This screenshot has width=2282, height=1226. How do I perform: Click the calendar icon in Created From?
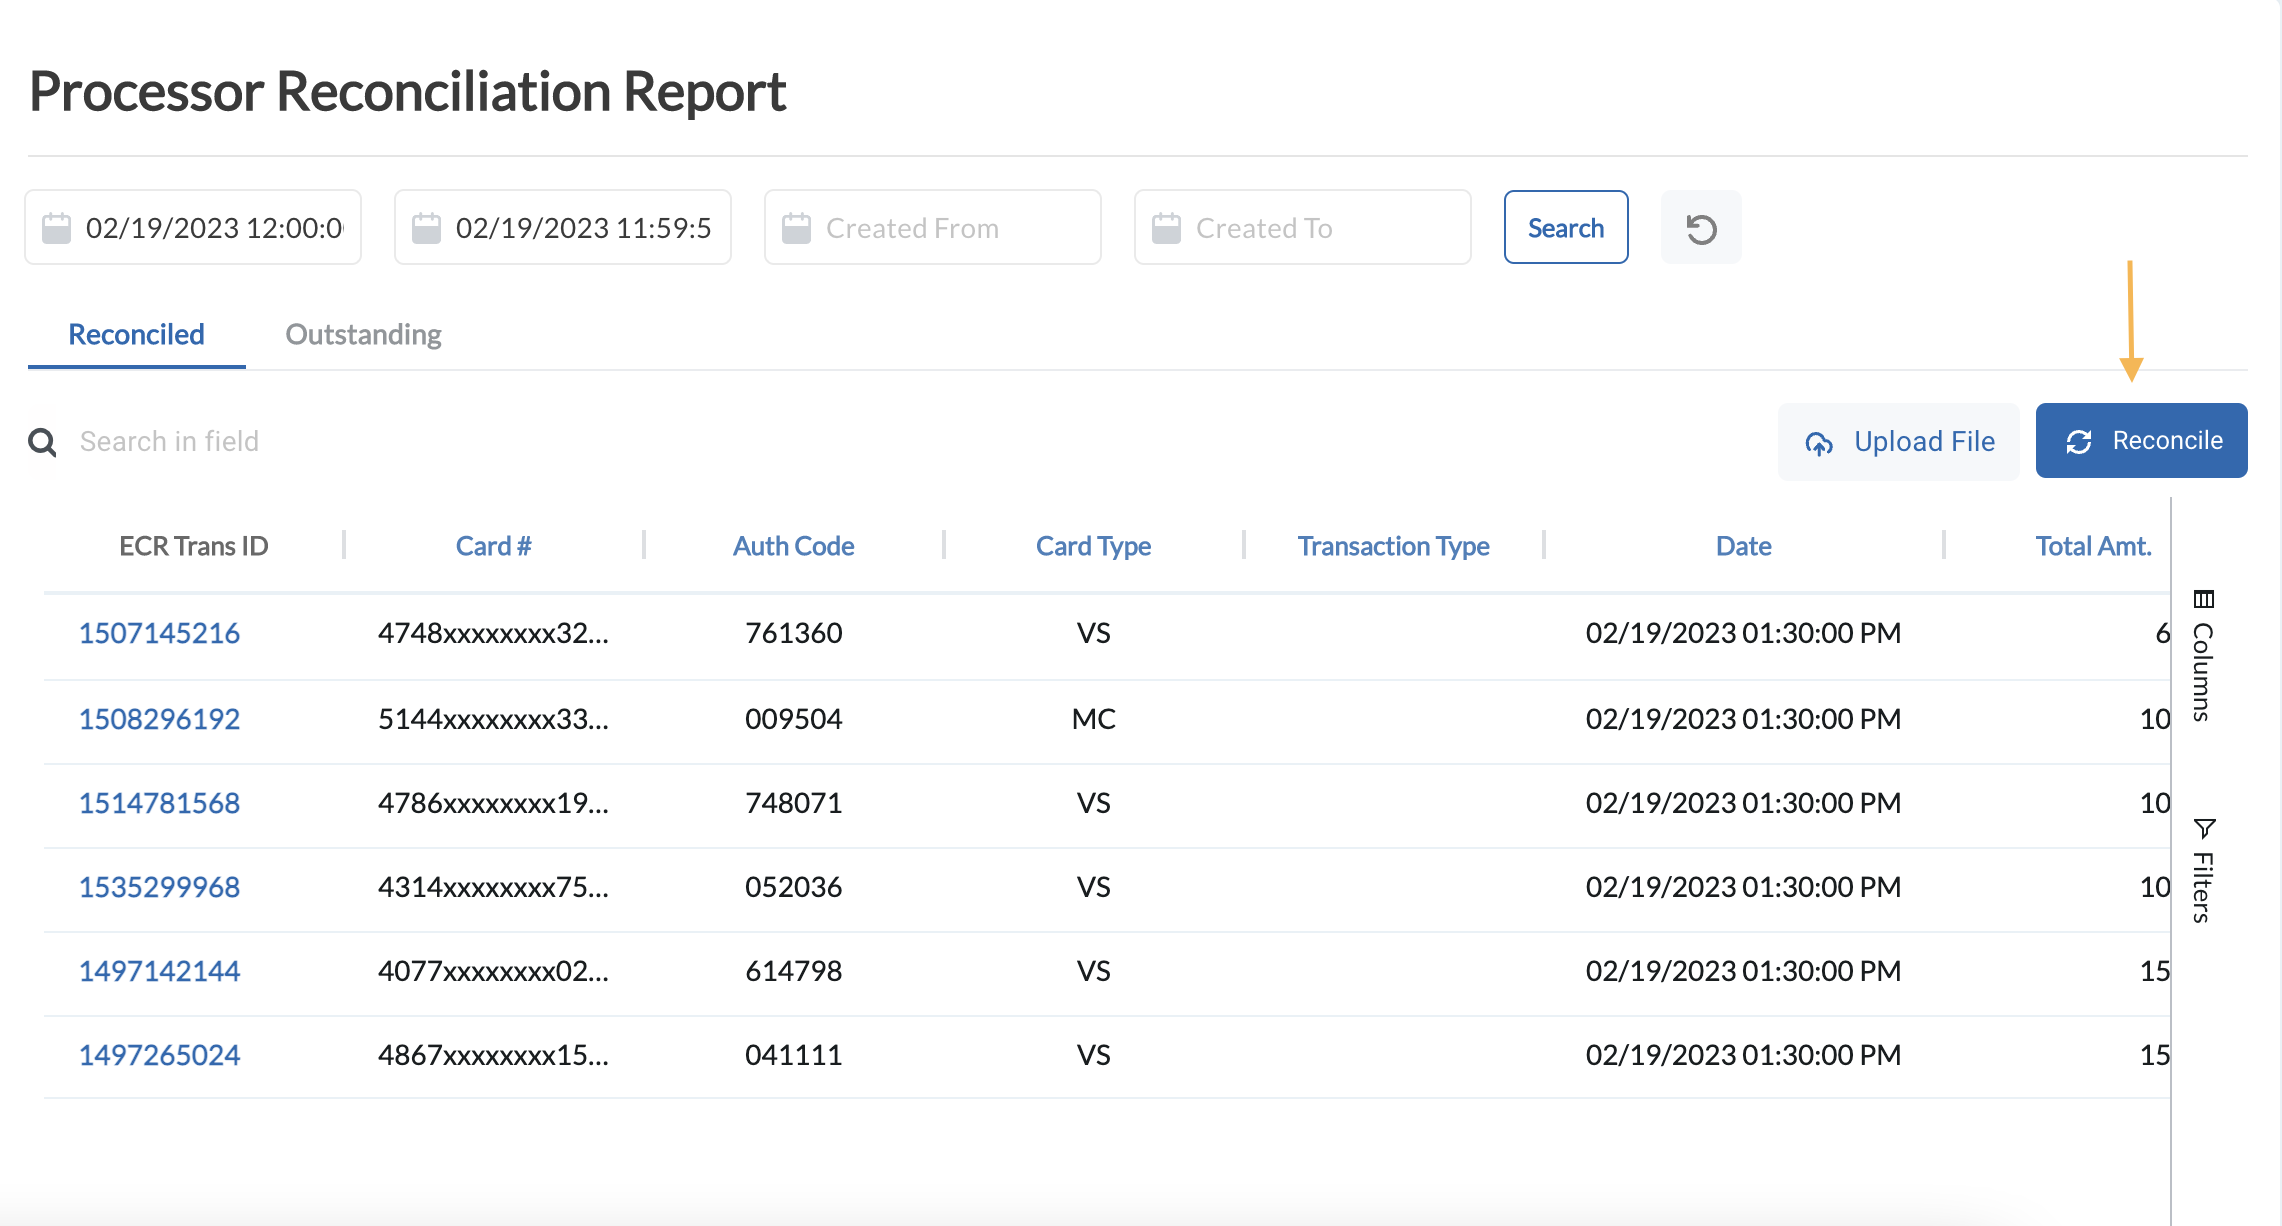[796, 228]
